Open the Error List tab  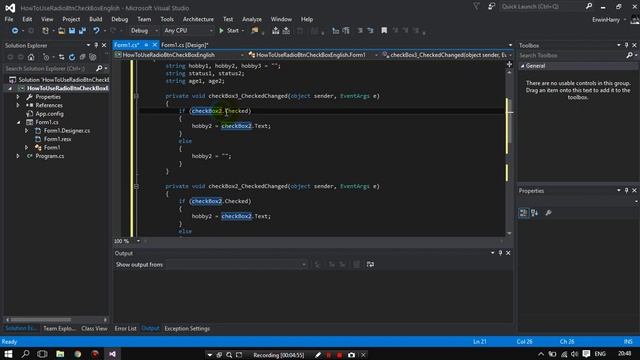coord(125,329)
